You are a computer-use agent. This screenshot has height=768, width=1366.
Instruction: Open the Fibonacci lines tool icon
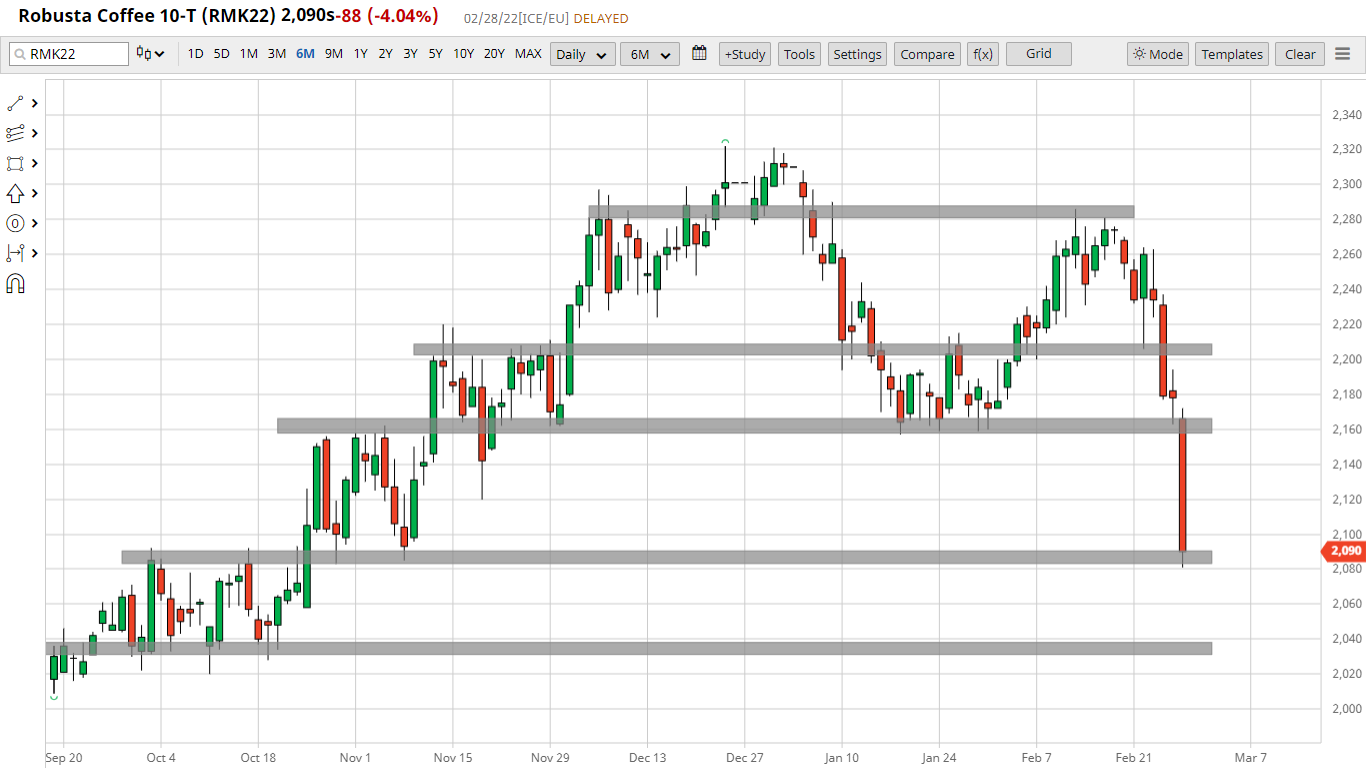[x=15, y=133]
